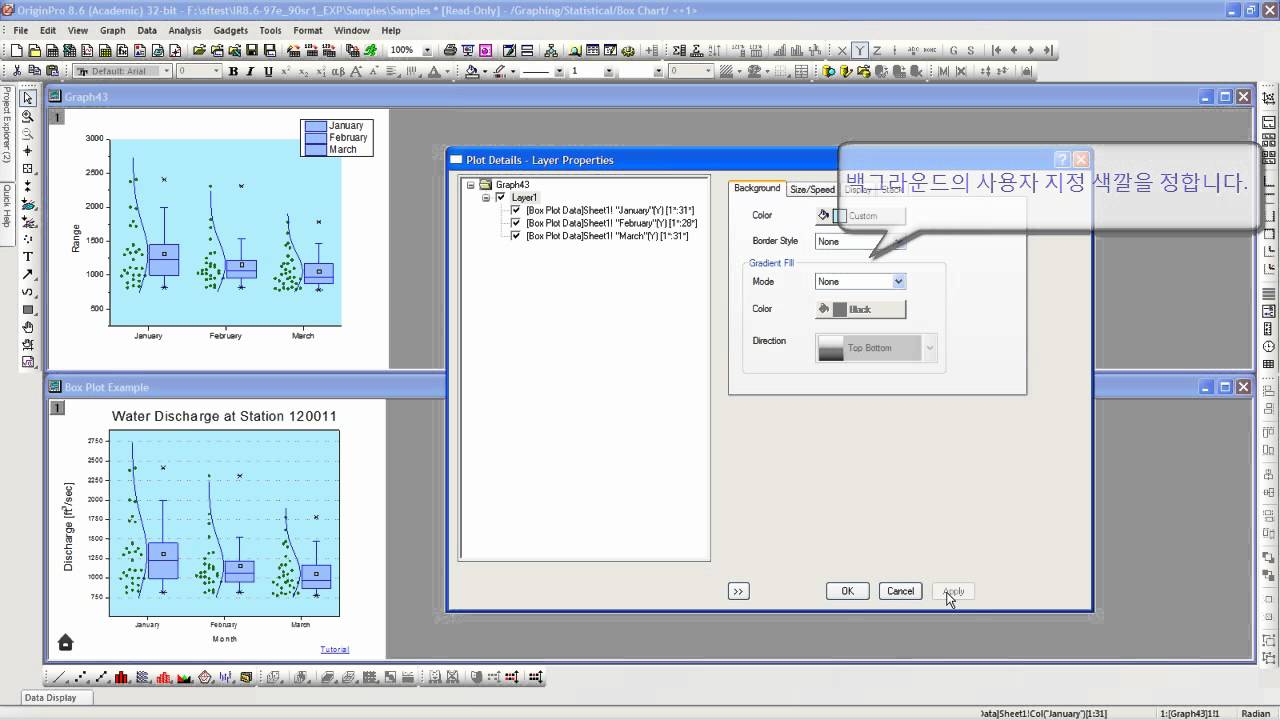This screenshot has width=1280, height=720.
Task: Click the >> expand button in dialog
Action: (738, 591)
